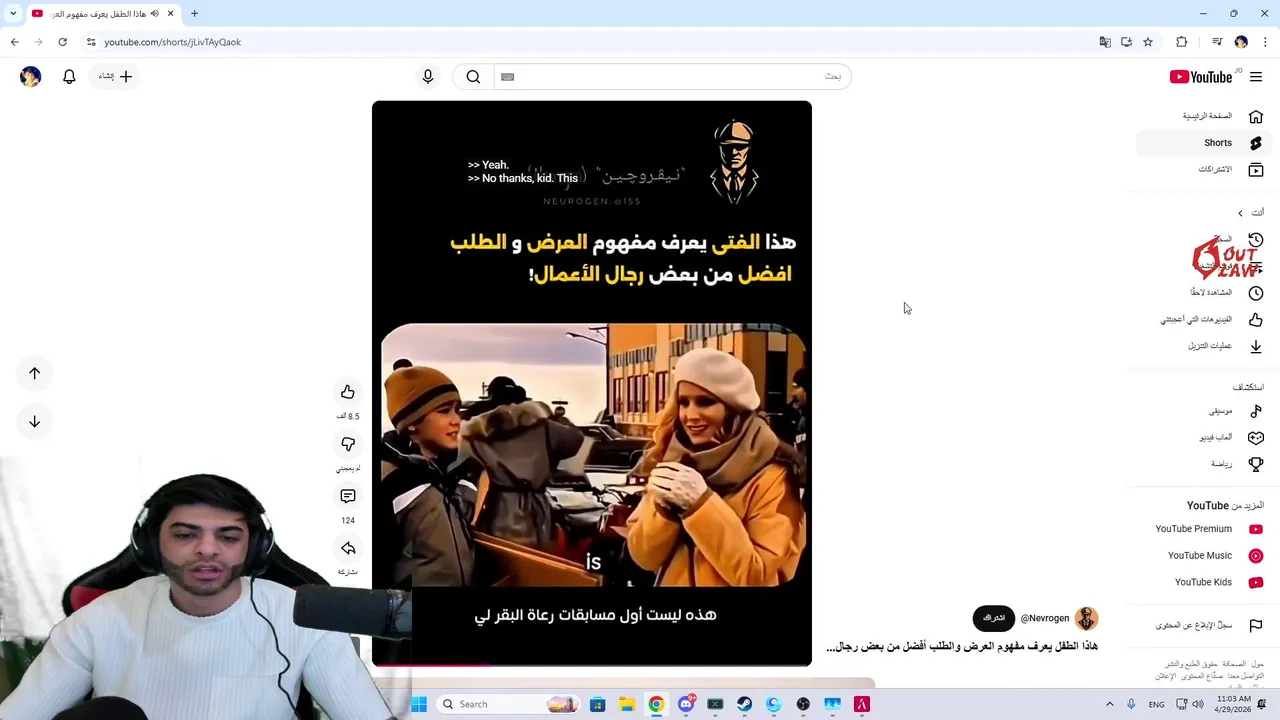Click the address bar URL
The height and width of the screenshot is (720, 1280).
point(172,42)
